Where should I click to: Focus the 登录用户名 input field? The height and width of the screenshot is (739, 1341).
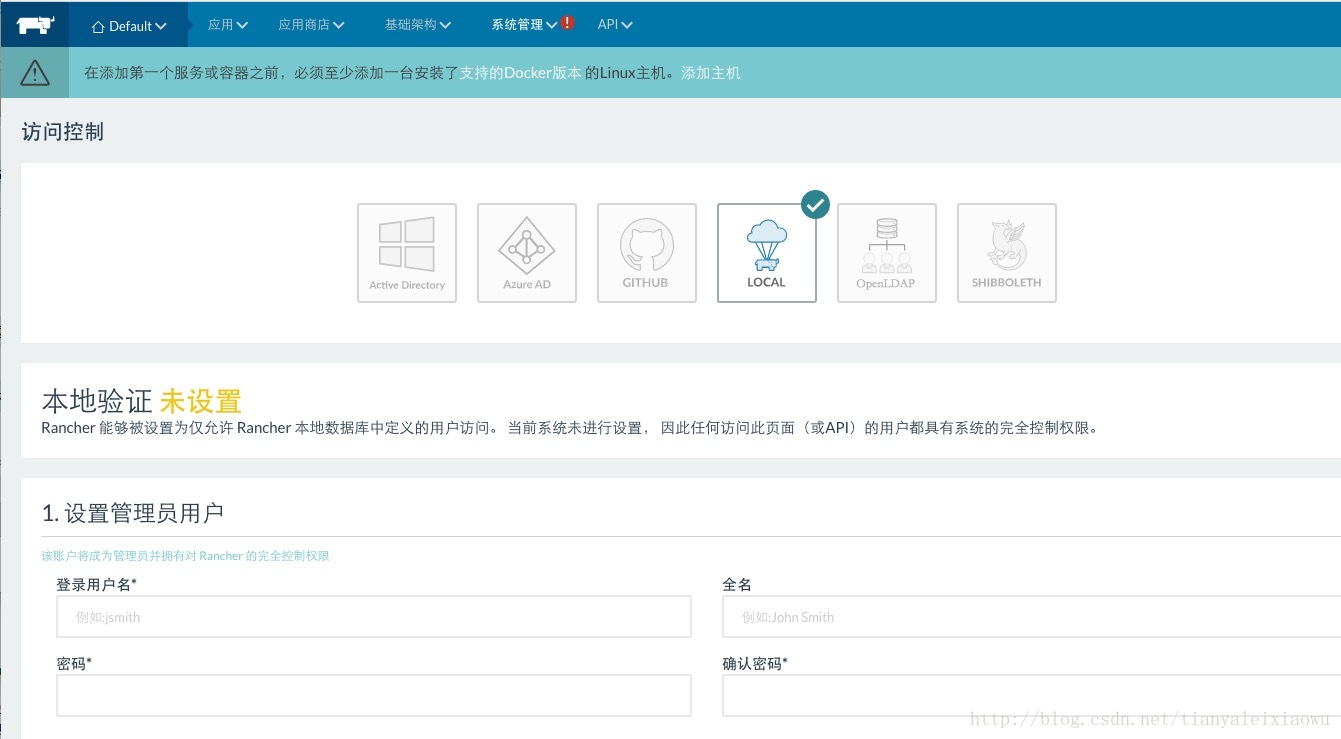(374, 617)
